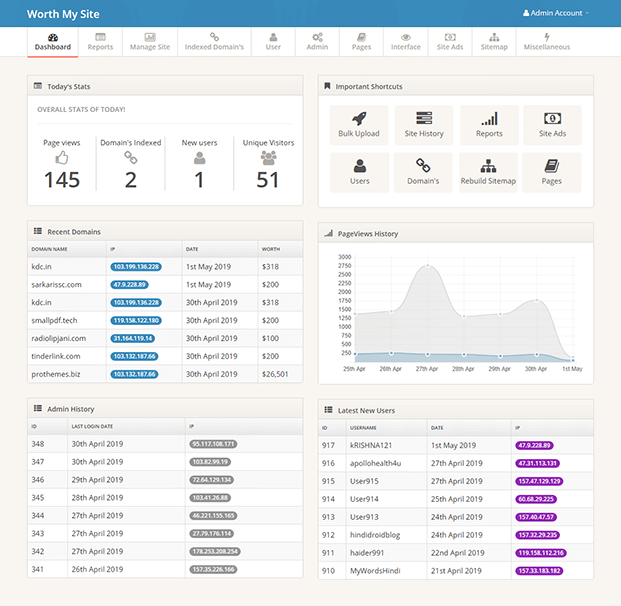Select the Rebuild Sitemap shortcut
The width and height of the screenshot is (621, 606).
click(x=488, y=166)
